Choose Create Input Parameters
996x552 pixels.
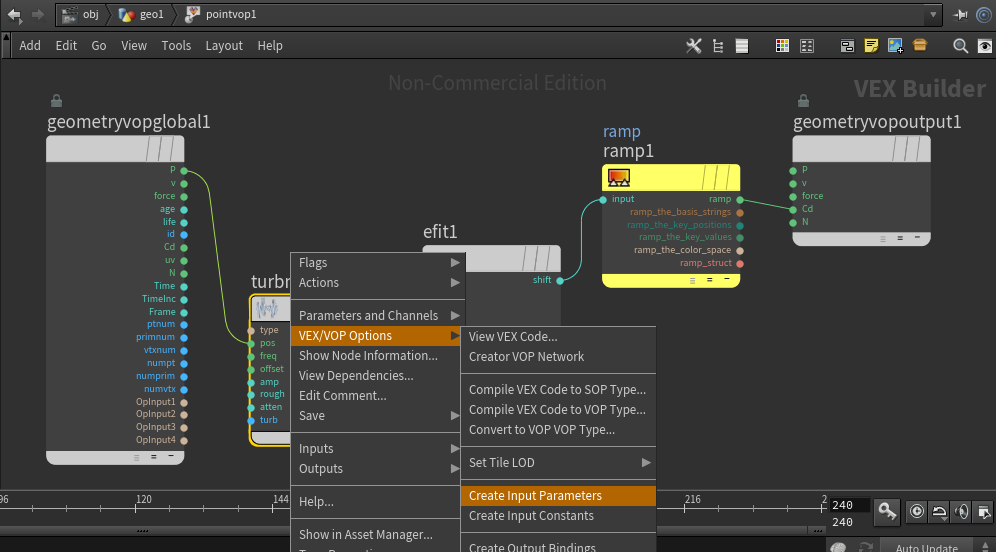point(558,495)
